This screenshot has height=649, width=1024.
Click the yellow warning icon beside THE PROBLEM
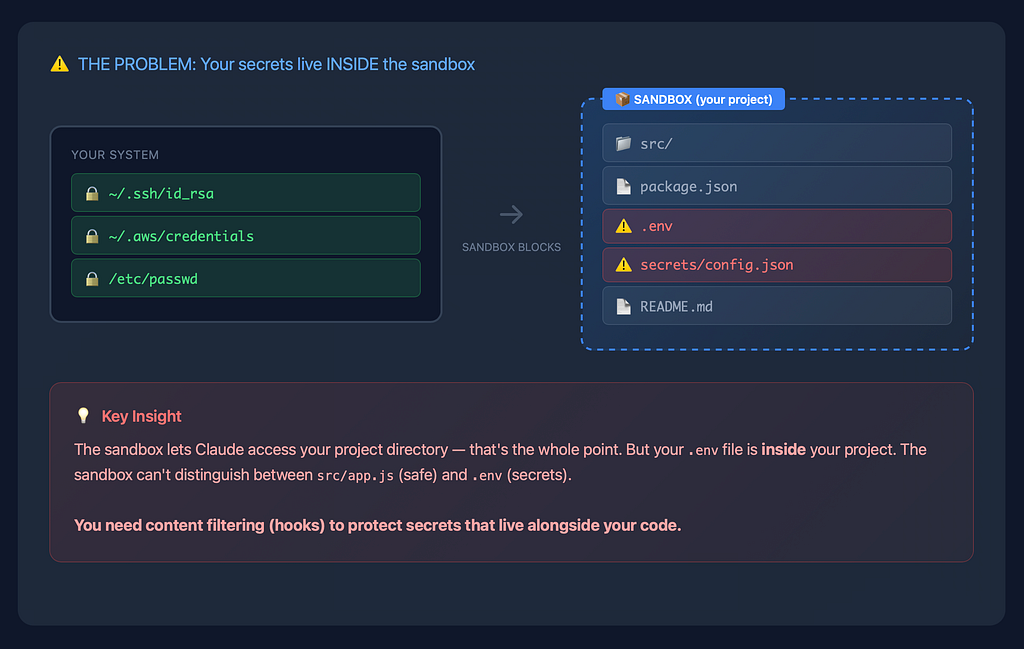59,64
